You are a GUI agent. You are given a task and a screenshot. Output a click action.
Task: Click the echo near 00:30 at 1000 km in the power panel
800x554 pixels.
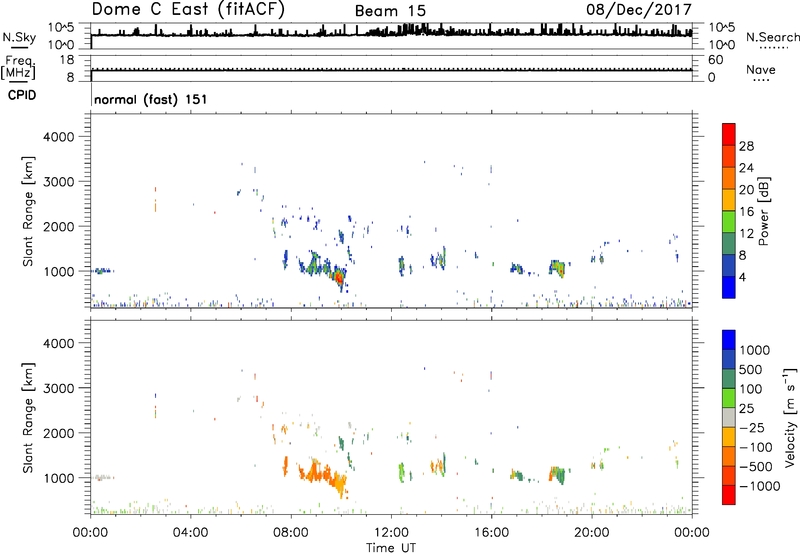103,271
